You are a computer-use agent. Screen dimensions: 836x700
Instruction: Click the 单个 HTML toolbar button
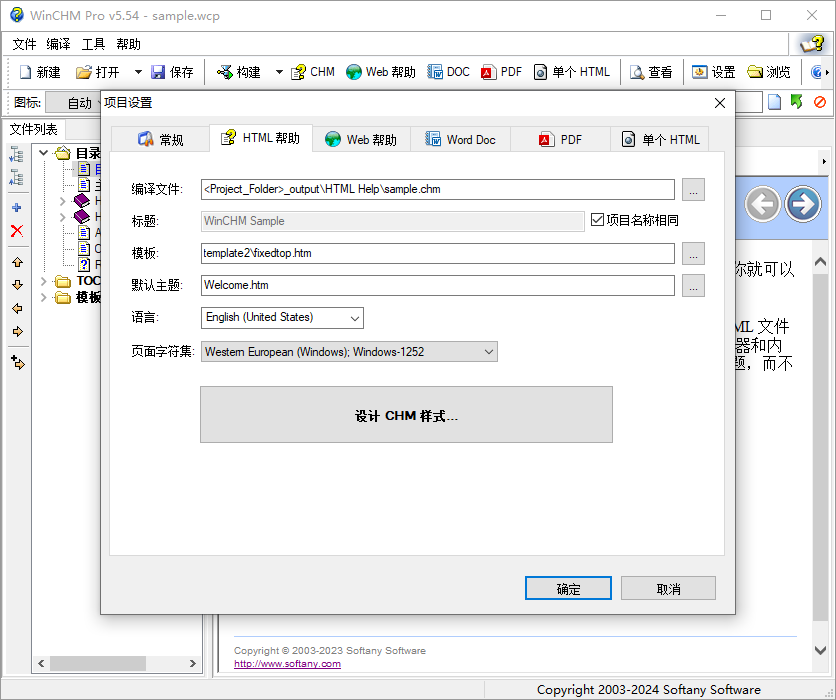[x=571, y=72]
